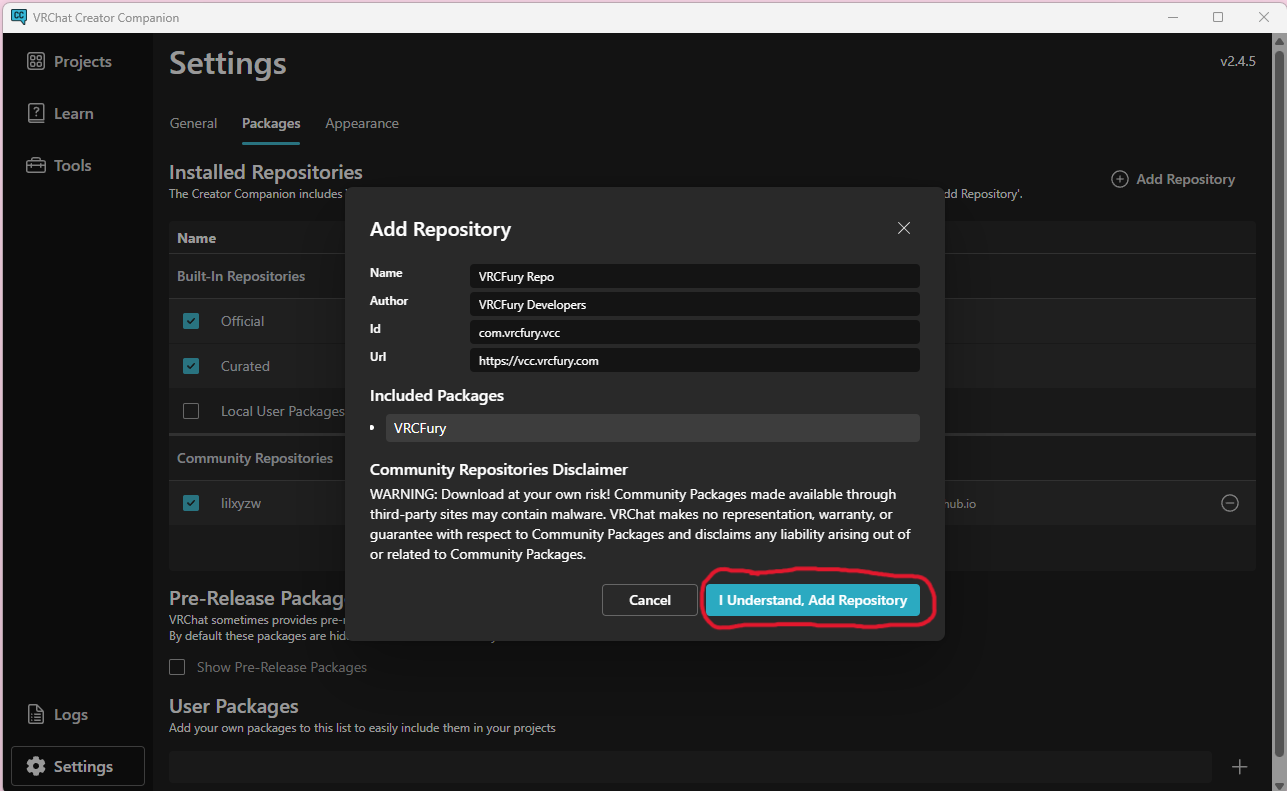1287x791 pixels.
Task: Click the User Packages heading
Action: [x=234, y=707]
